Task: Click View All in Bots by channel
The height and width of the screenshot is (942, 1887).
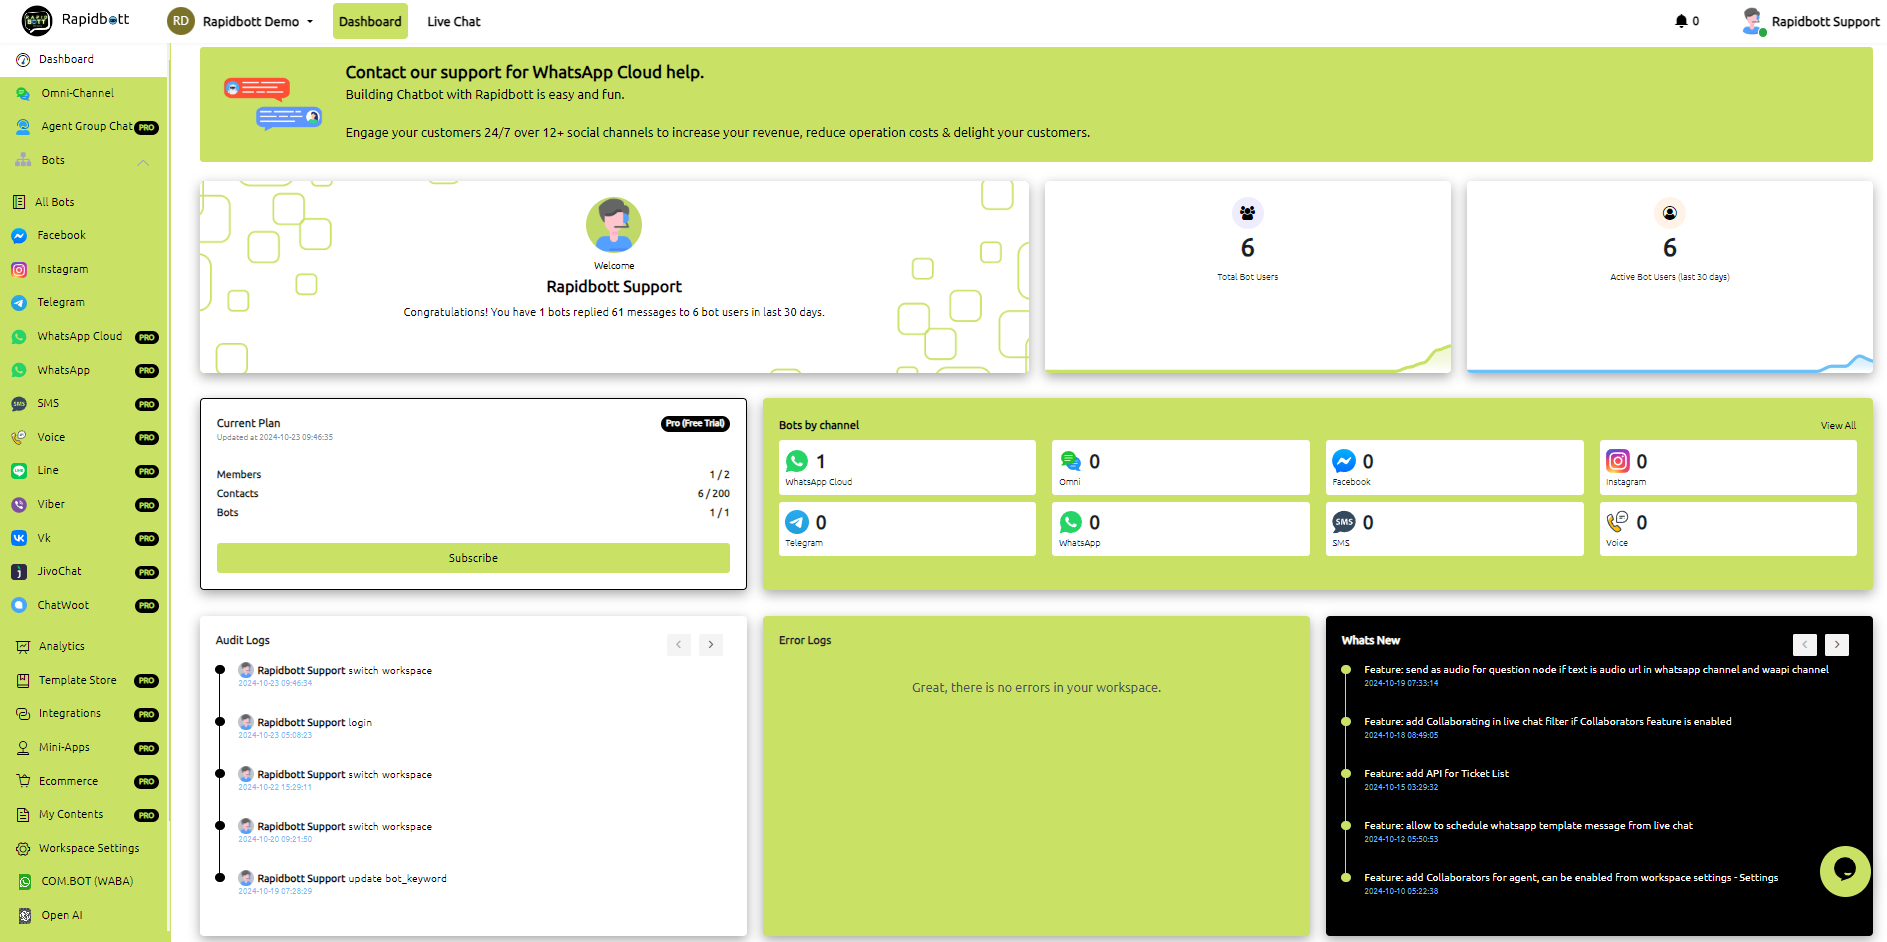Action: (x=1838, y=426)
